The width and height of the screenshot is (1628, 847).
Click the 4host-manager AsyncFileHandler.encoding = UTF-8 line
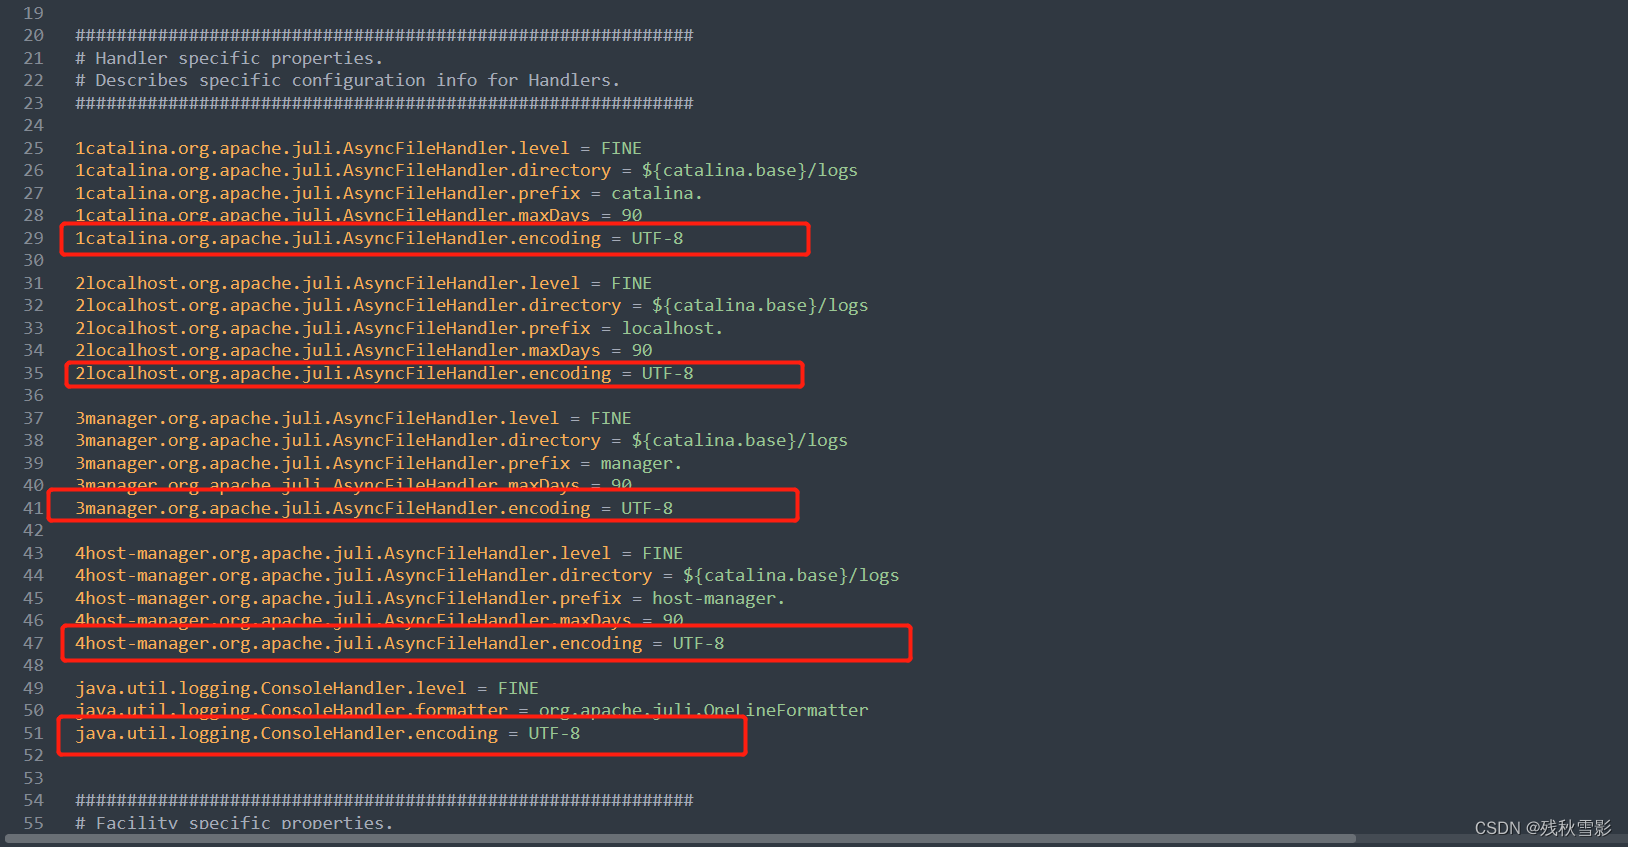(400, 643)
